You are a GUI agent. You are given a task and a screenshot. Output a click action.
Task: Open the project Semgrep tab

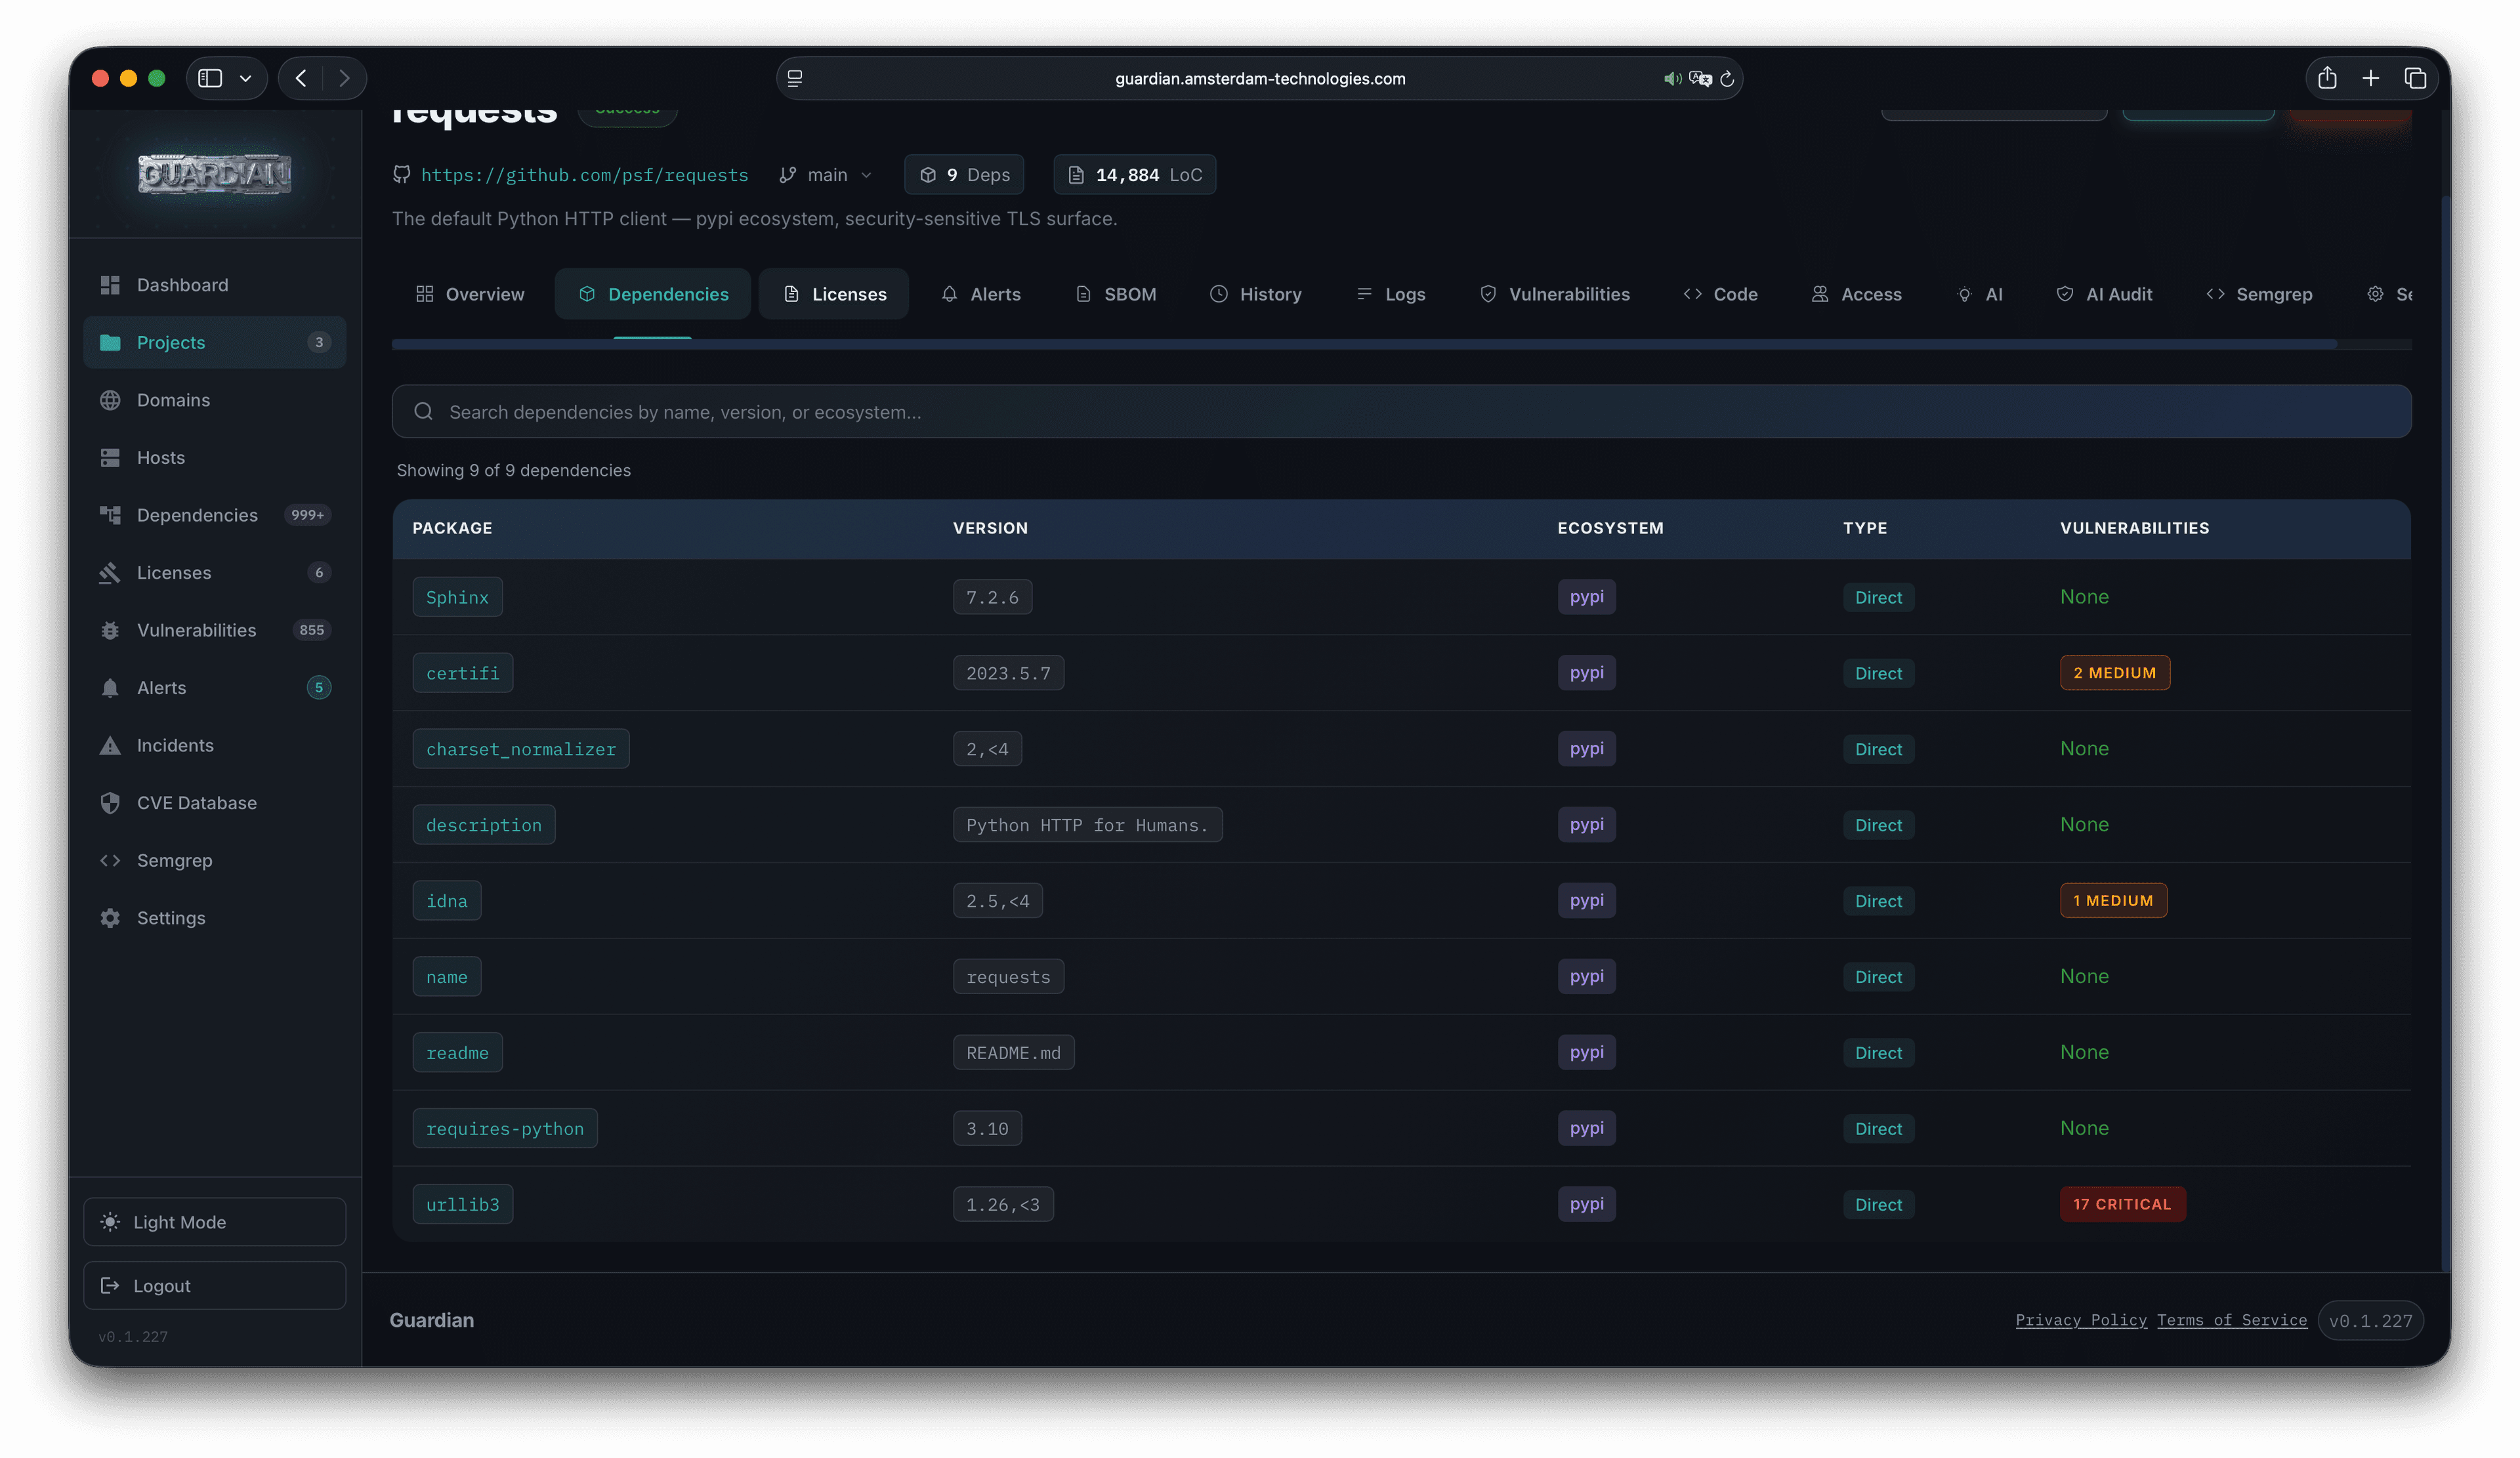click(2259, 294)
